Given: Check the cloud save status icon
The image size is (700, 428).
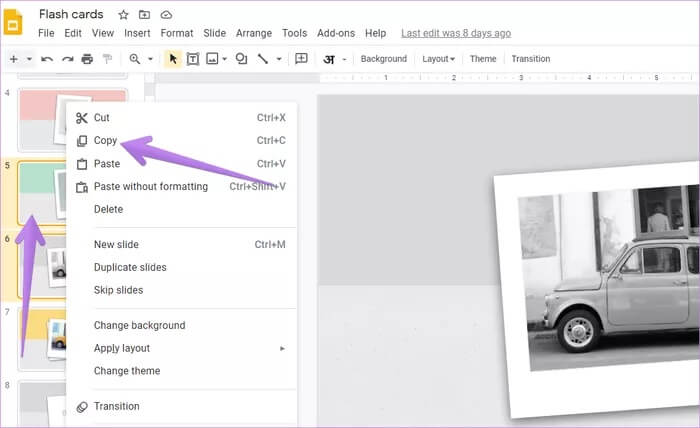Looking at the screenshot, I should click(166, 15).
